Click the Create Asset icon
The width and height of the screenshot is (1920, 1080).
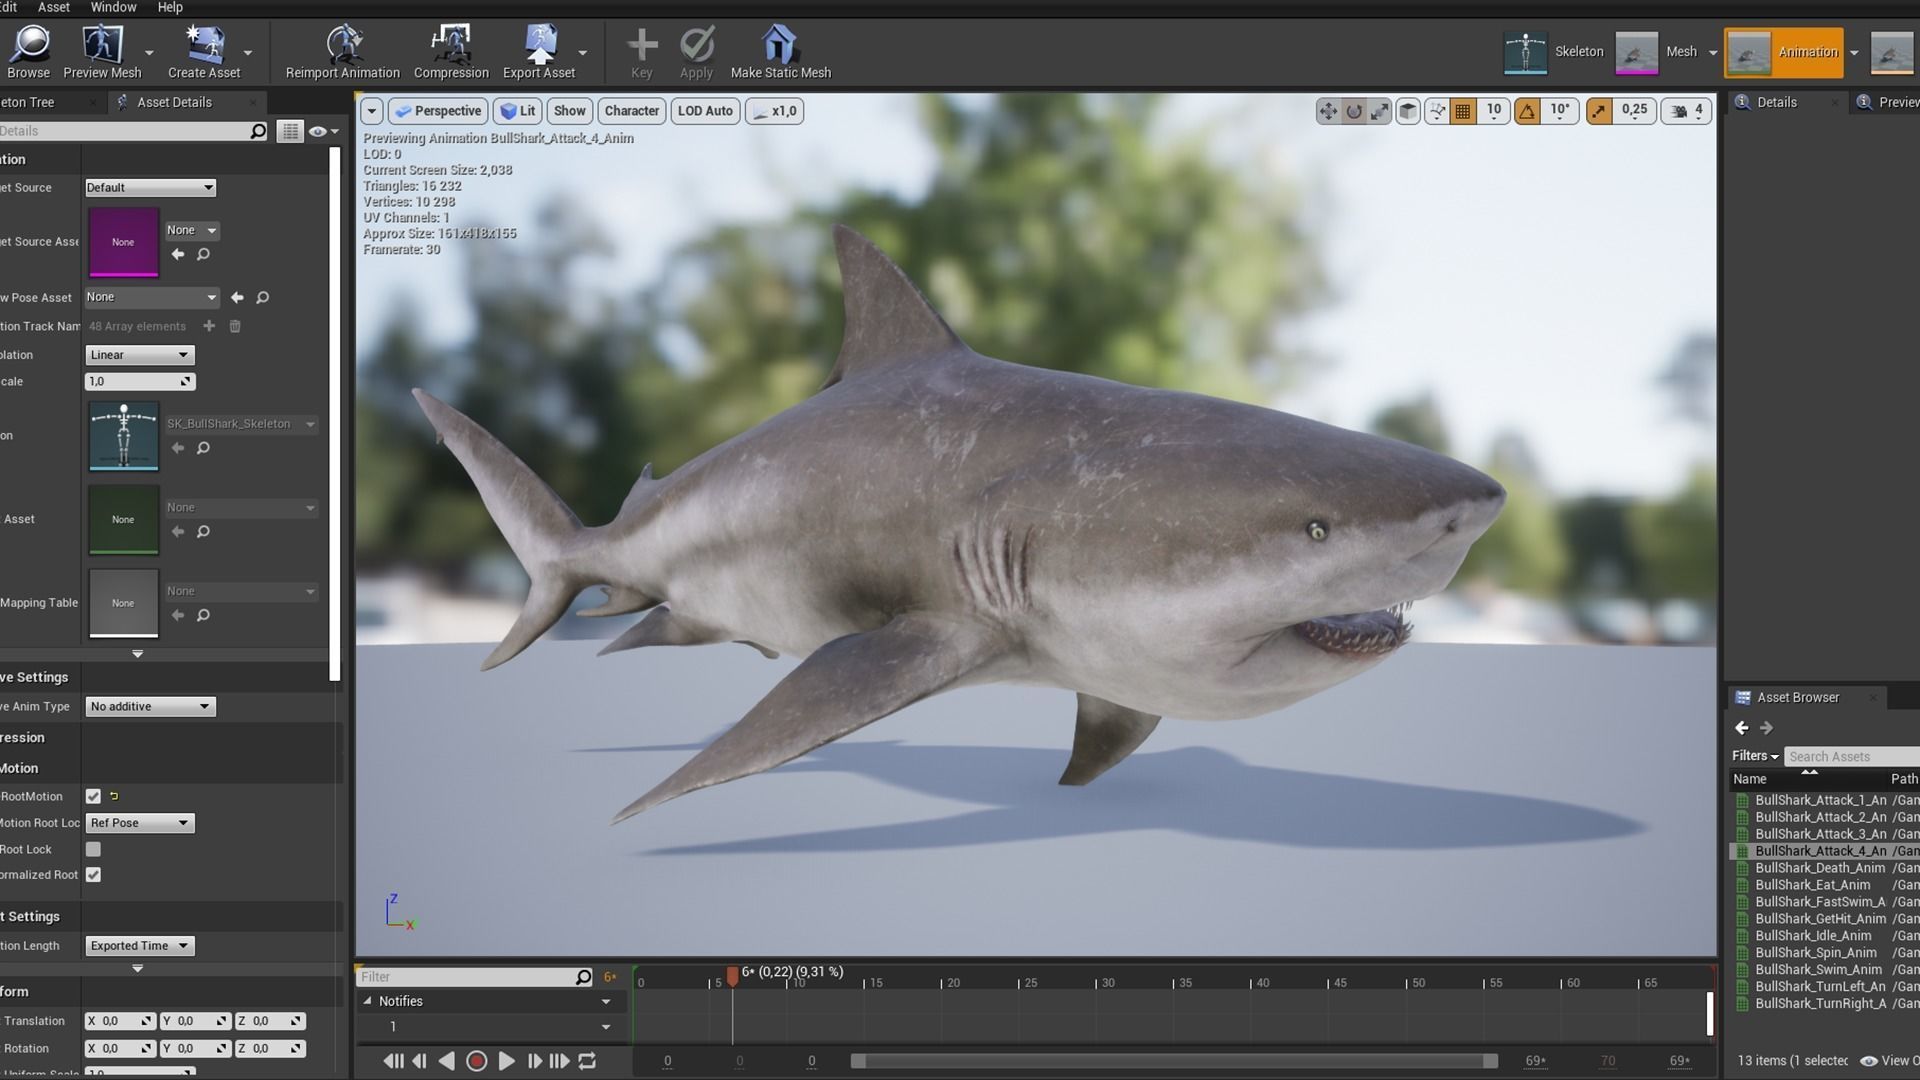204,45
